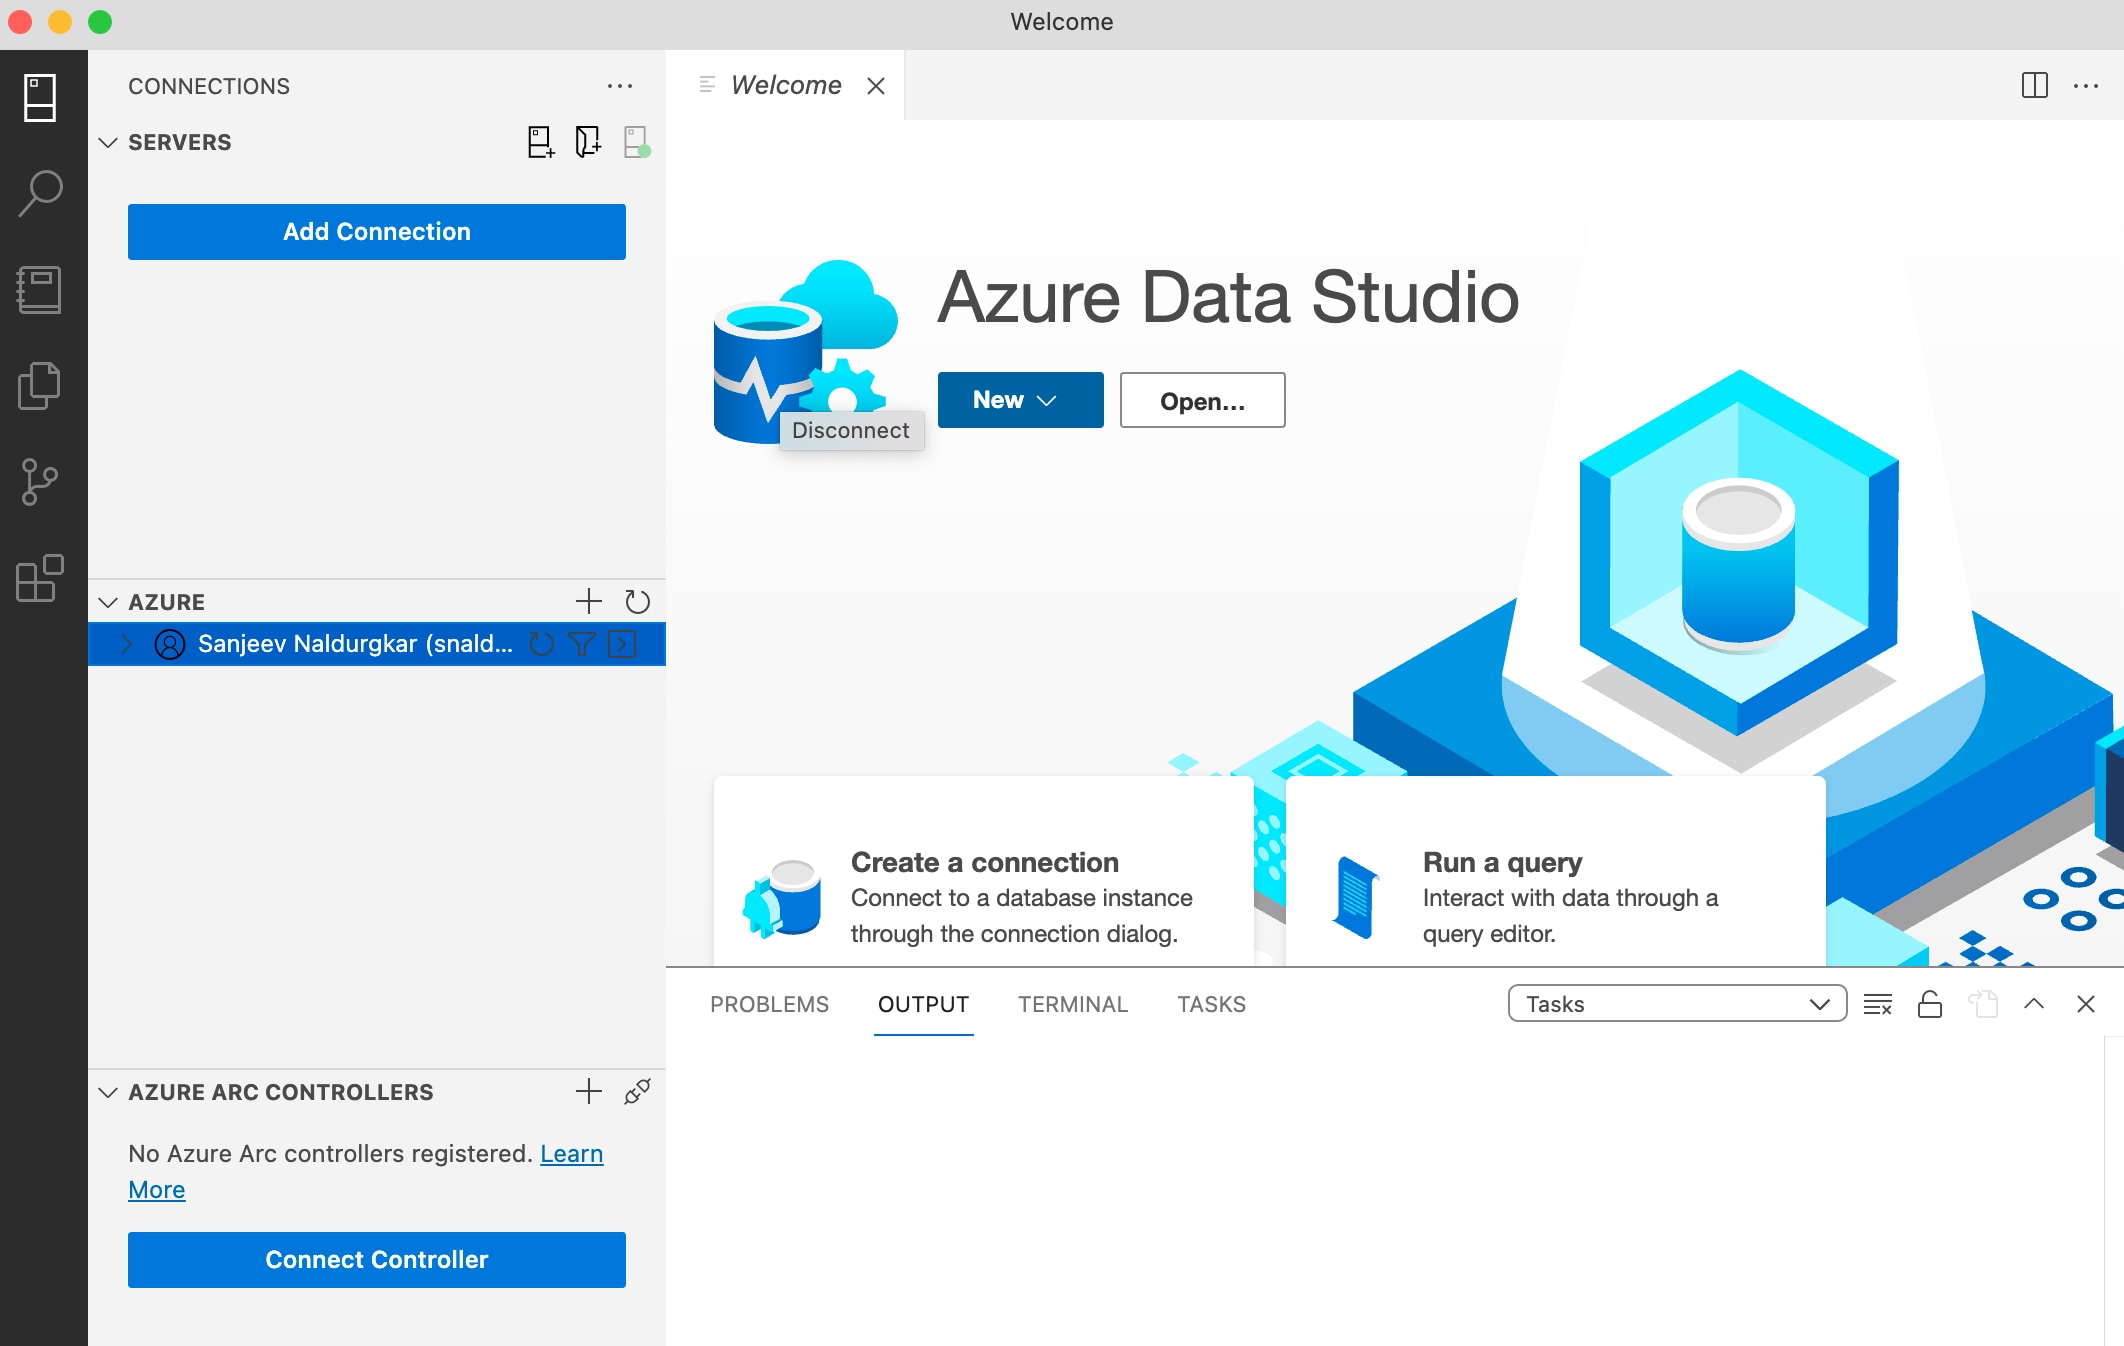
Task: Follow the Learn More link
Action: pyautogui.click(x=571, y=1153)
